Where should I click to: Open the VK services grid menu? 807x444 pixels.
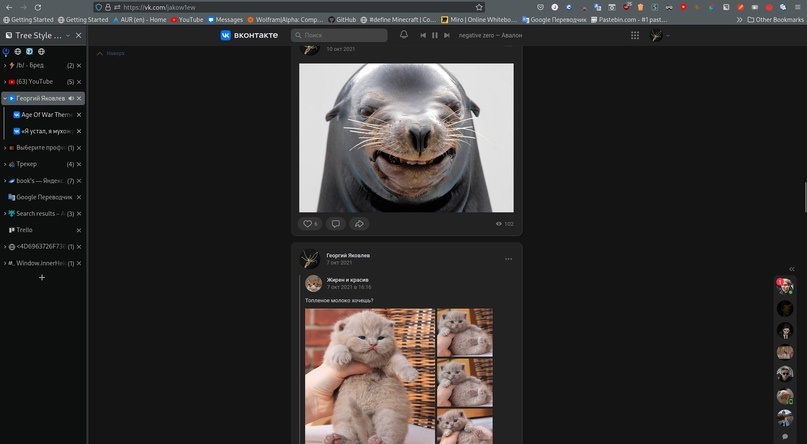click(x=635, y=35)
